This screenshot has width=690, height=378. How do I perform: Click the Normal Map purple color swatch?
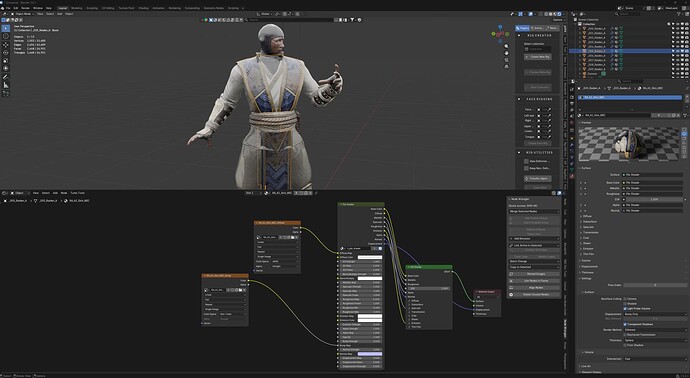(x=370, y=354)
